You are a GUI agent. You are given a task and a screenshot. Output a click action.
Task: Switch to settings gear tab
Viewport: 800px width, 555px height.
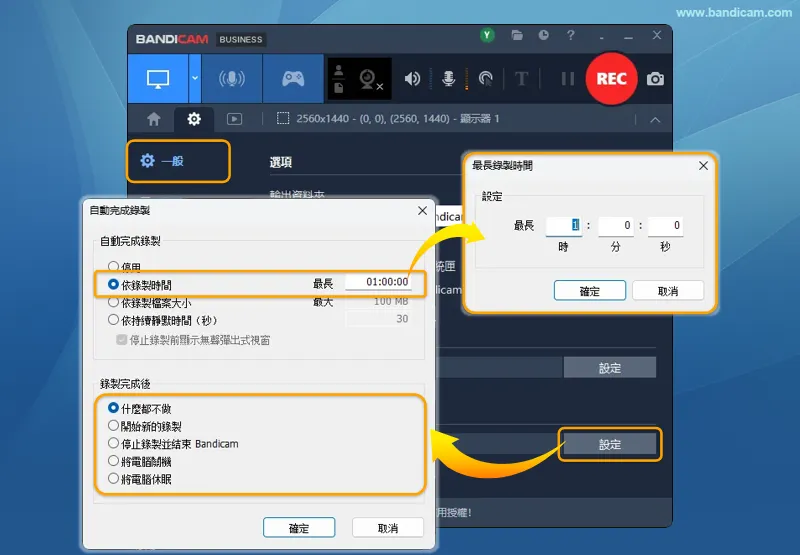[194, 119]
